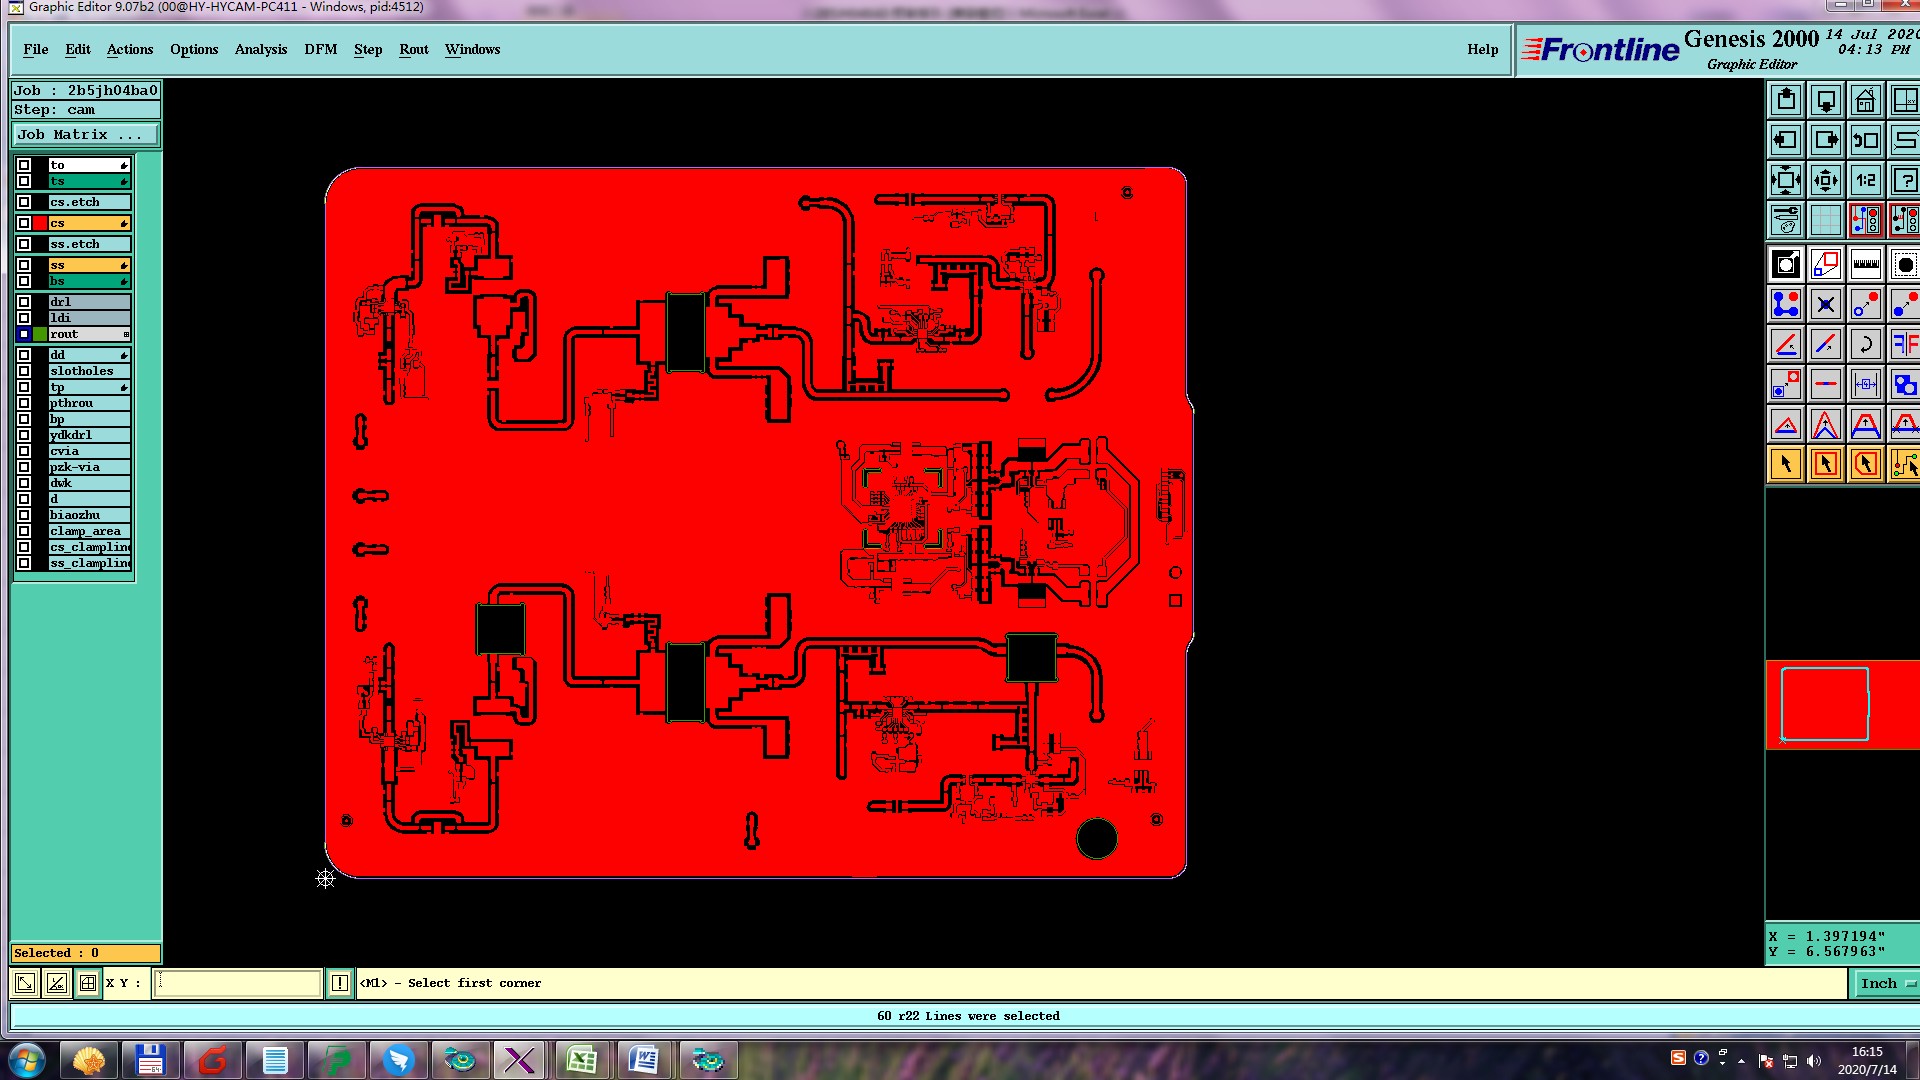1920x1080 pixels.
Task: Select the polygon selection arrow tool
Action: click(1865, 464)
